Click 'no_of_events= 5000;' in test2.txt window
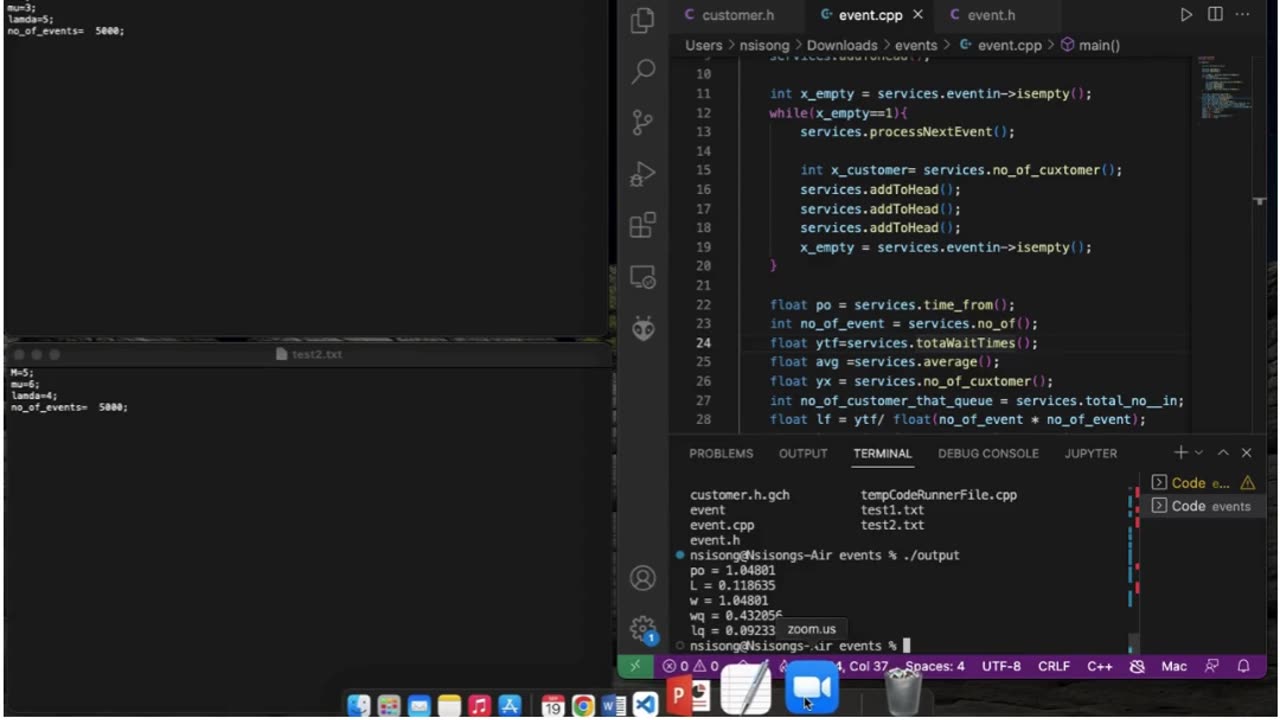This screenshot has height=720, width=1280. click(x=69, y=407)
